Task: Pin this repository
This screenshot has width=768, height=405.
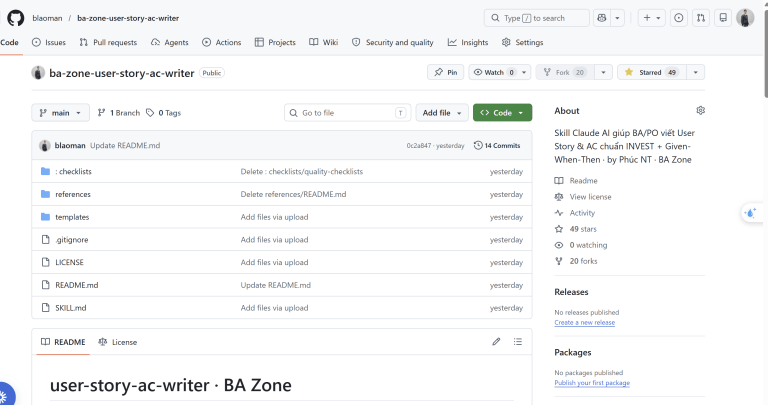Action: [446, 72]
